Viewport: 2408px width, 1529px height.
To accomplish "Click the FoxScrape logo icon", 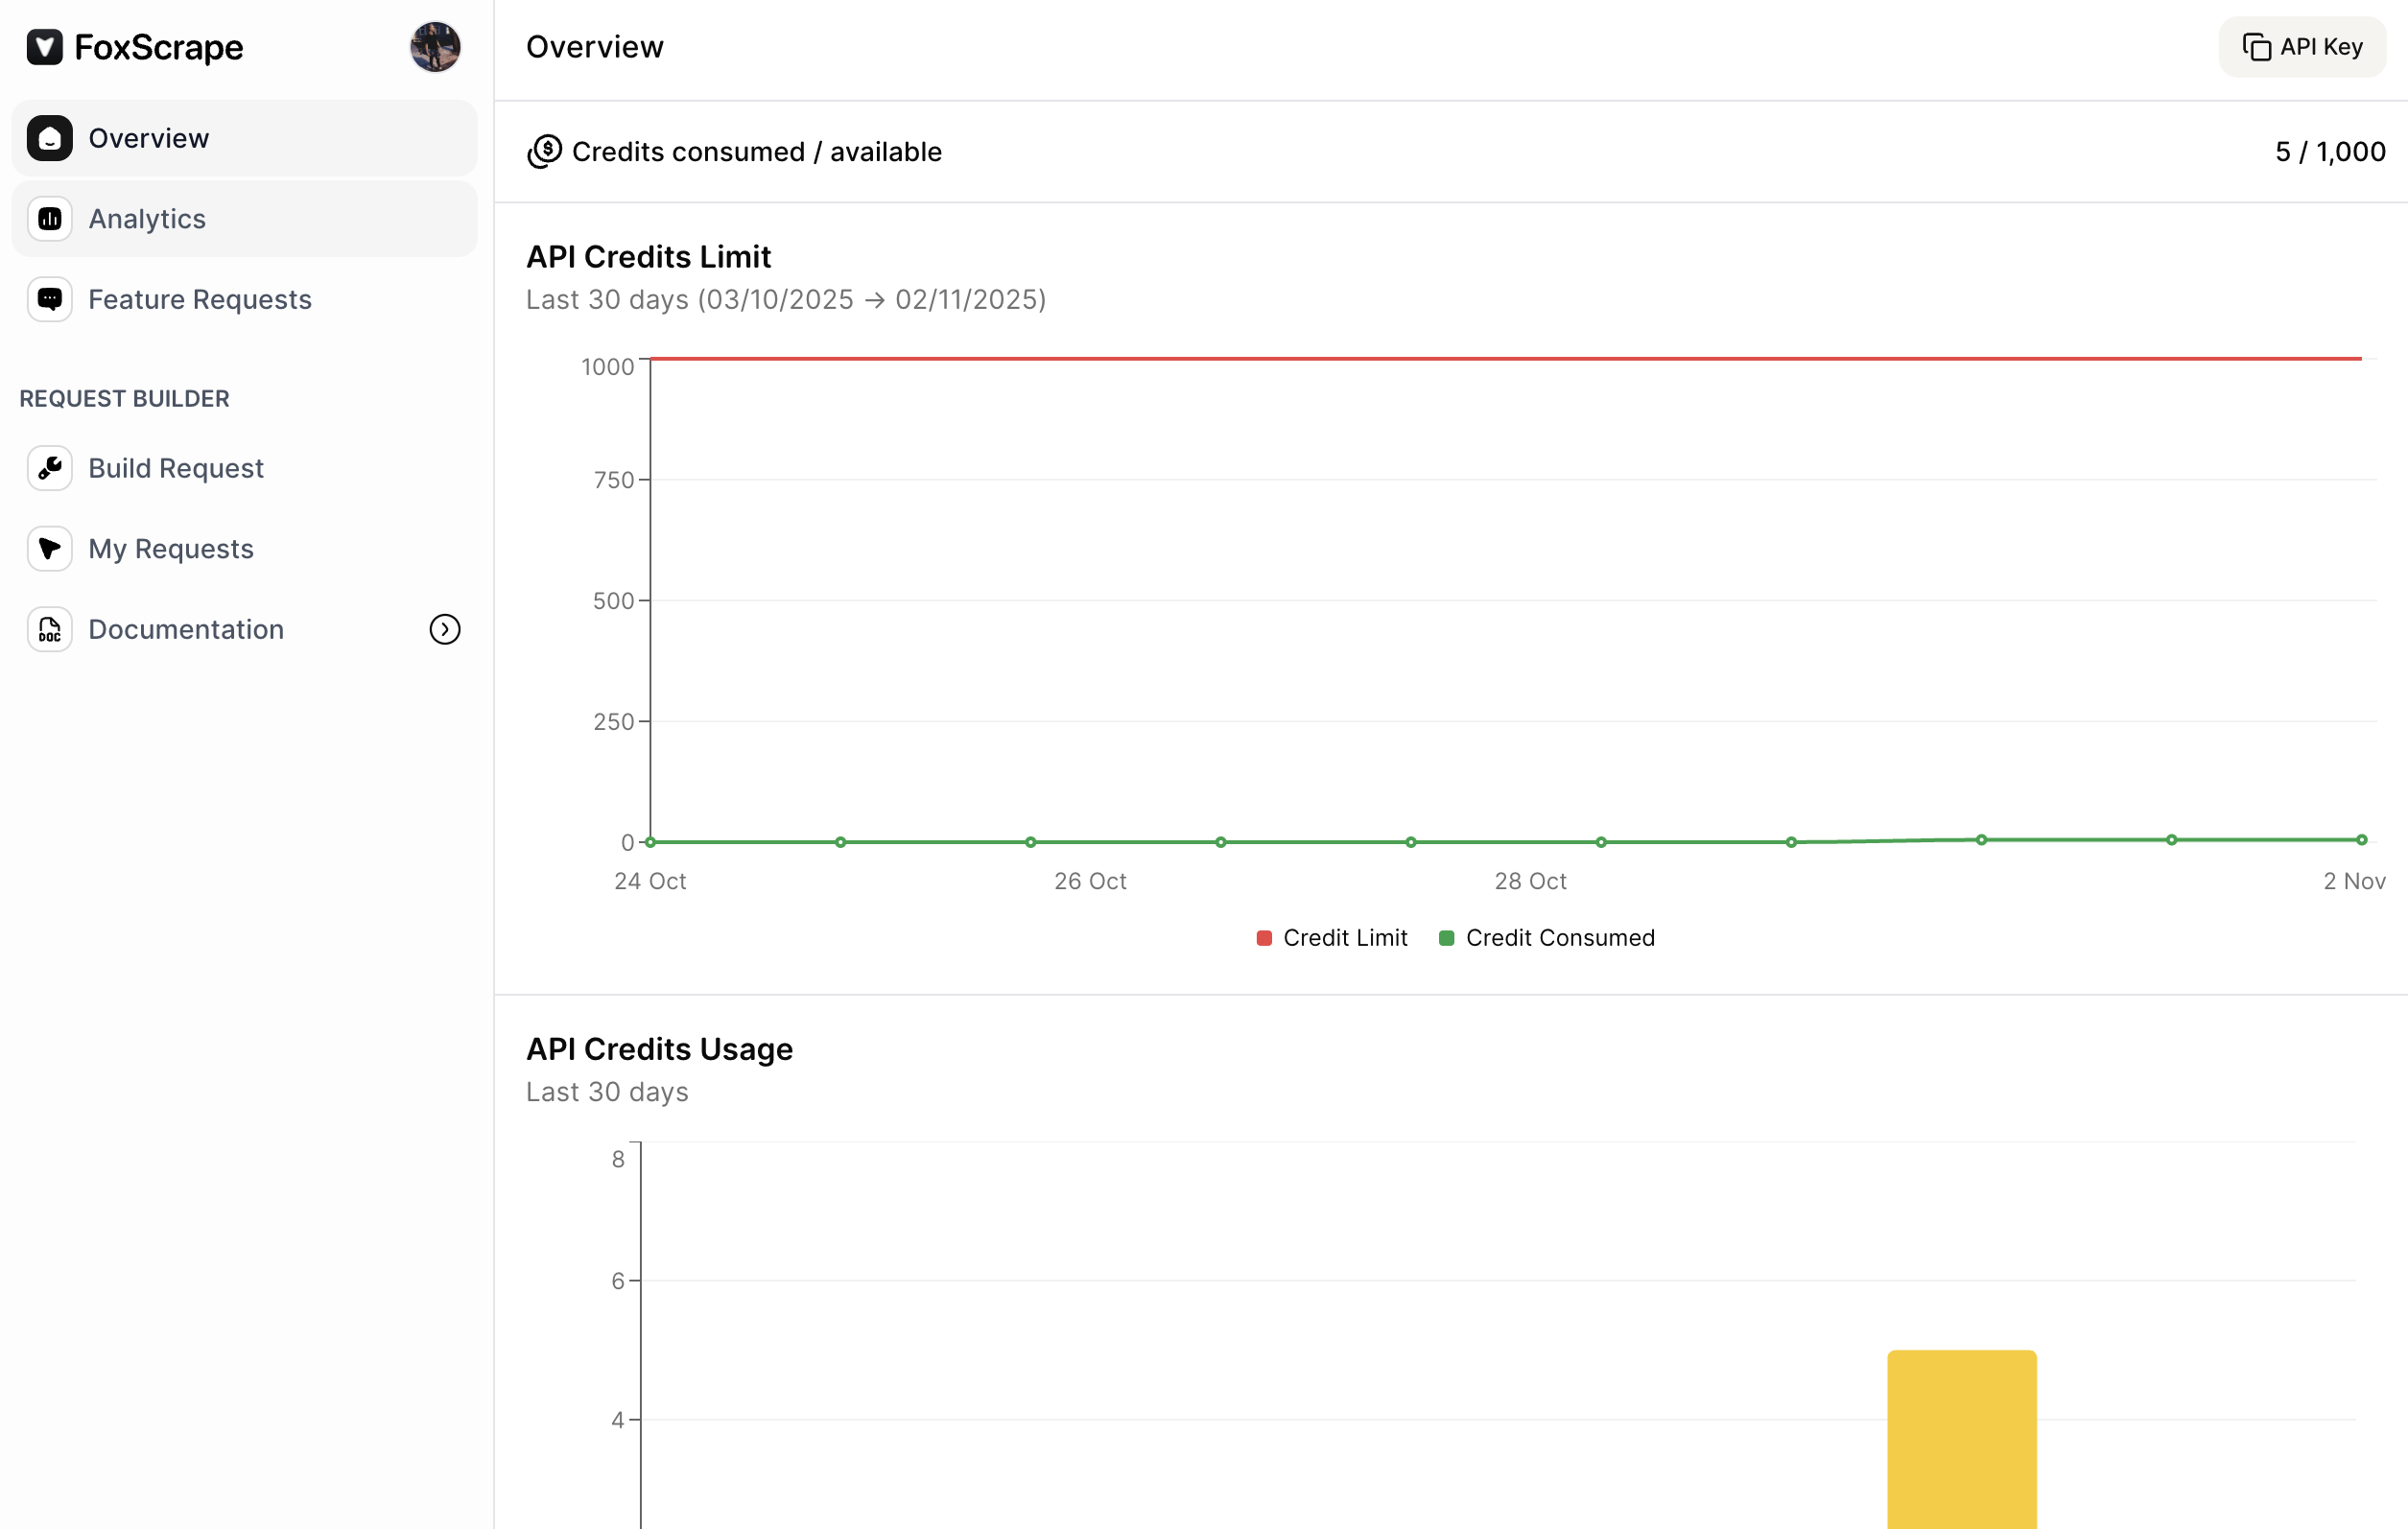I will point(45,47).
